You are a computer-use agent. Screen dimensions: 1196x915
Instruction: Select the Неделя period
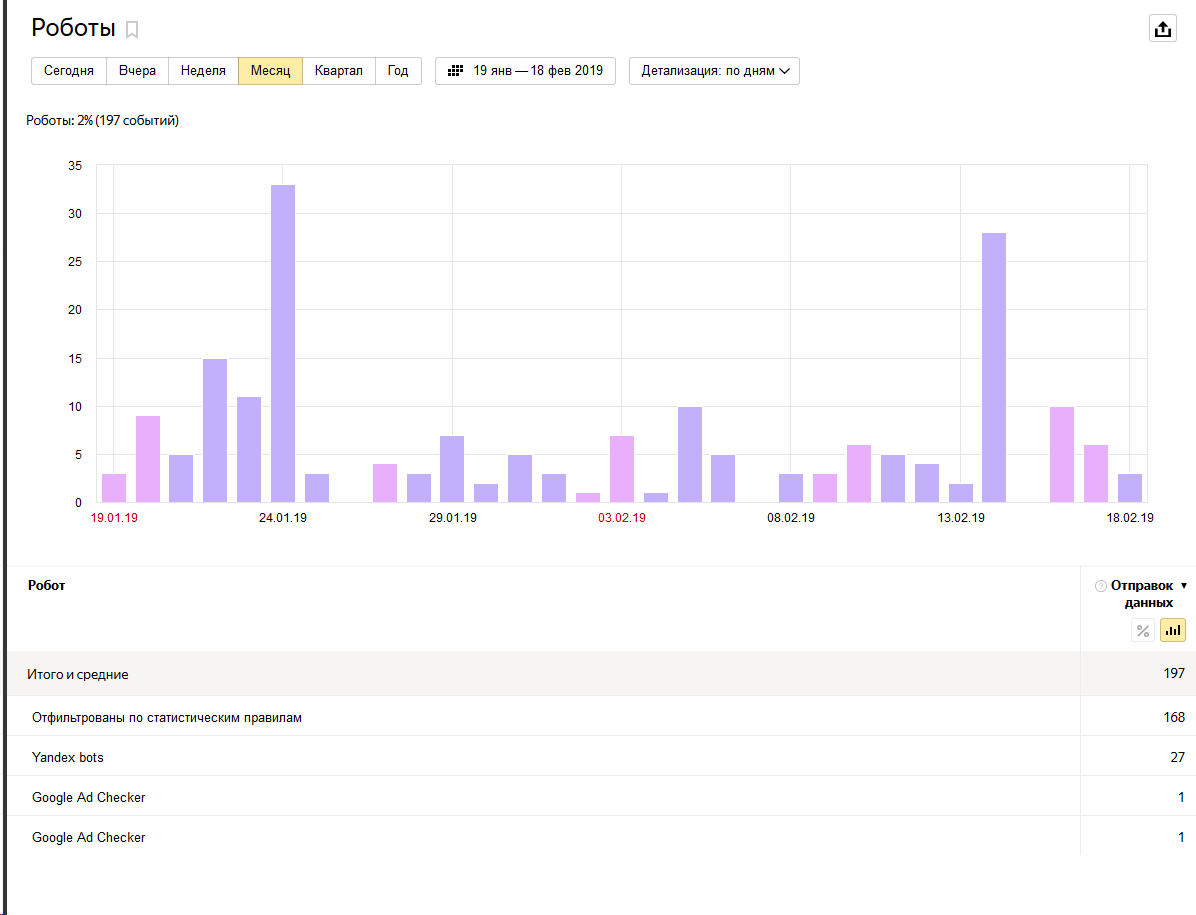(x=203, y=71)
